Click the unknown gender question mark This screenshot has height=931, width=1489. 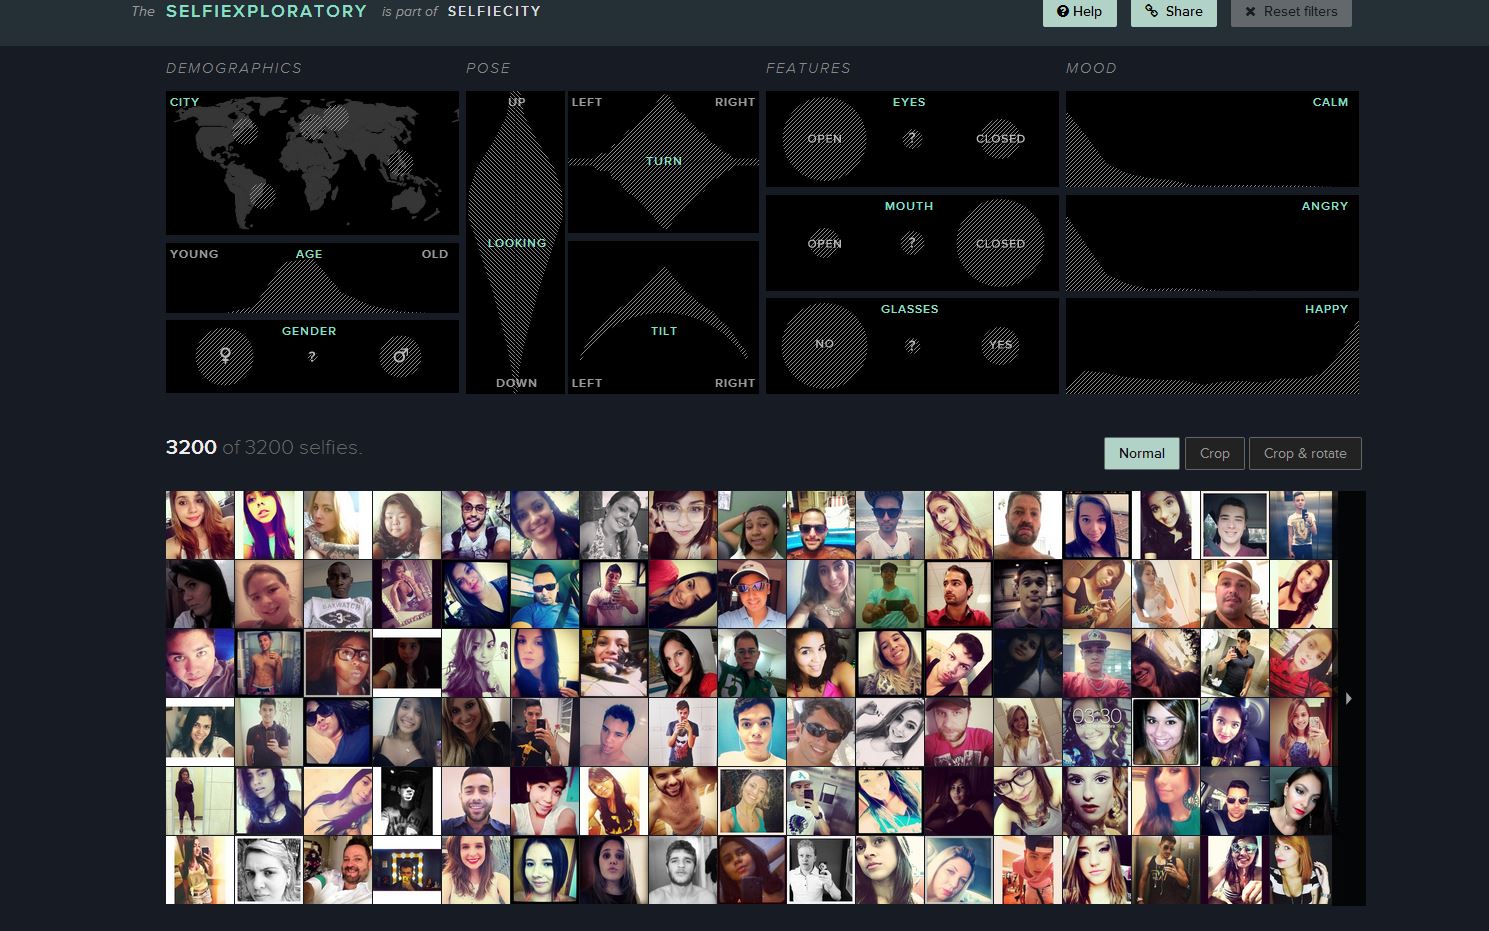(x=312, y=357)
